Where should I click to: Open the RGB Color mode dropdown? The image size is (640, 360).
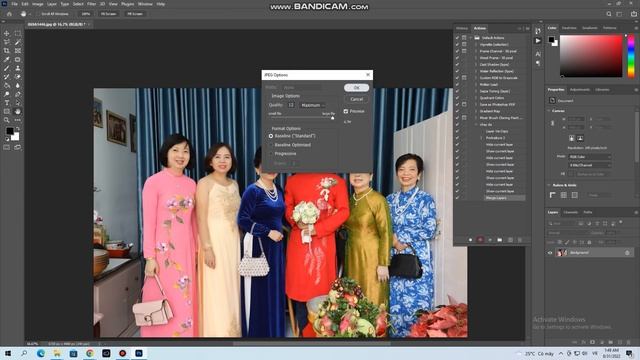590,157
